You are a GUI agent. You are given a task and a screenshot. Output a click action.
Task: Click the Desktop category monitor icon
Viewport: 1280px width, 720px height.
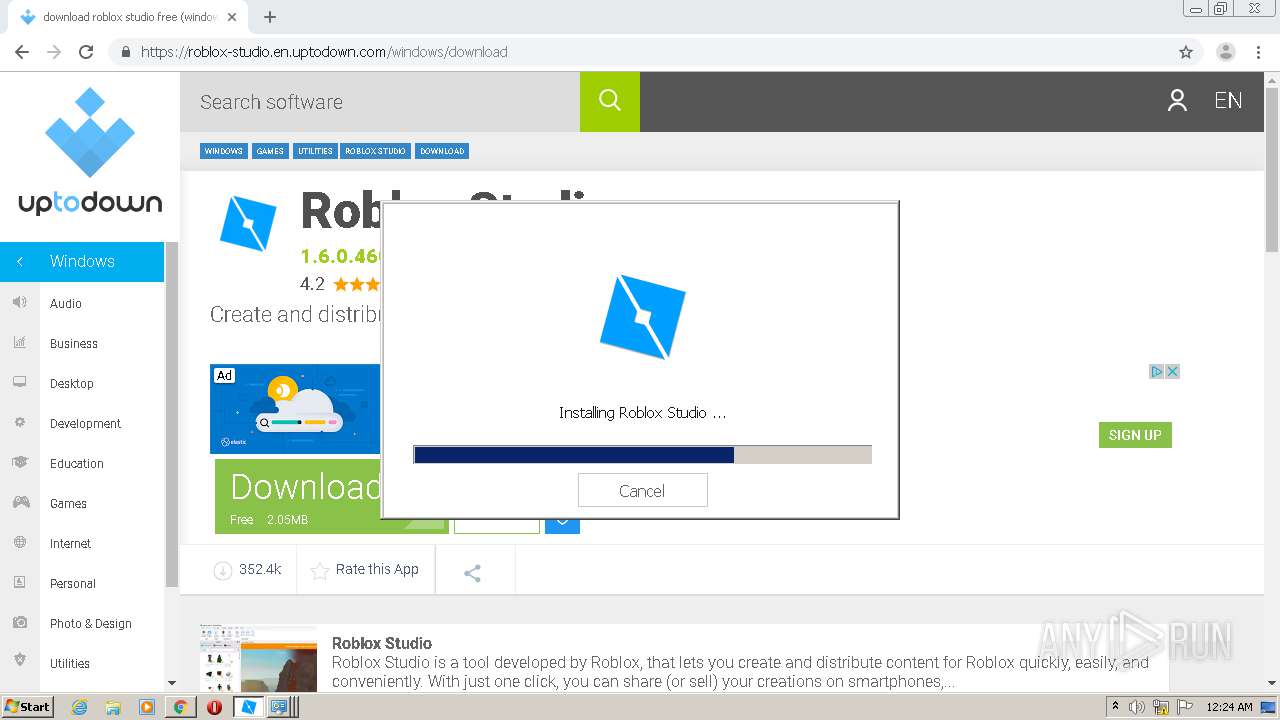pos(19,383)
